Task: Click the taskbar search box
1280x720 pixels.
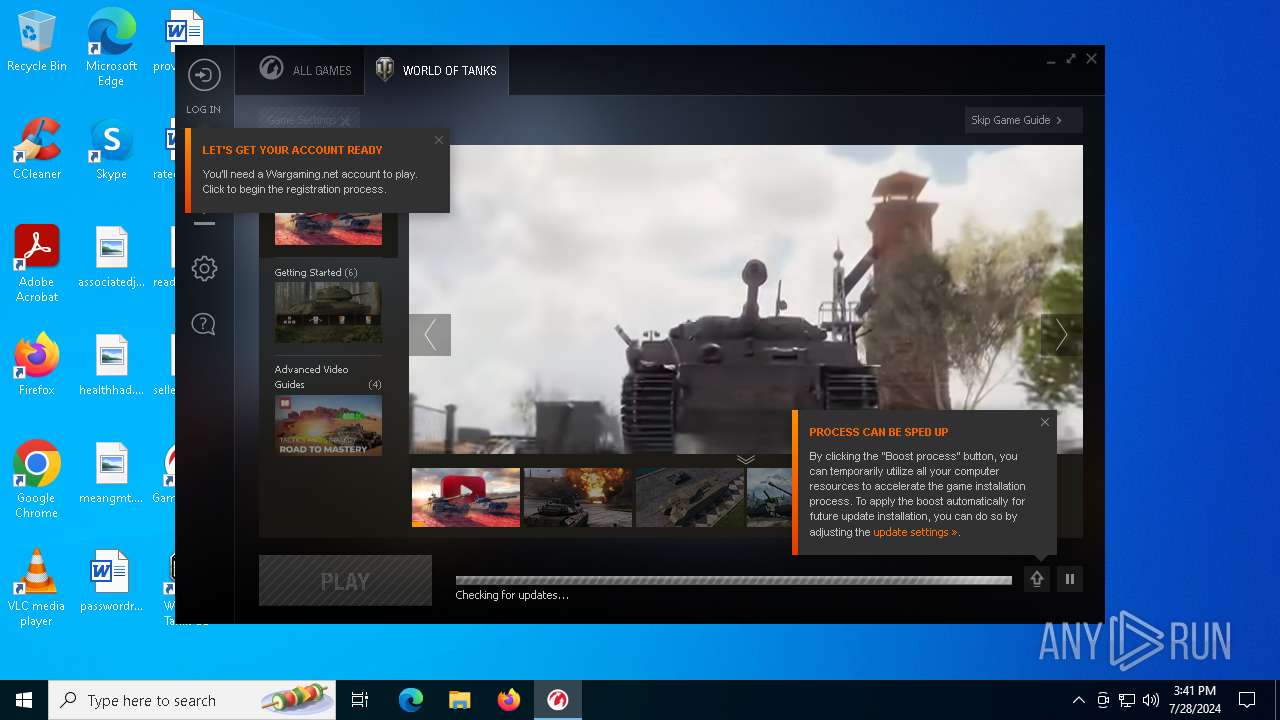Action: tap(191, 700)
